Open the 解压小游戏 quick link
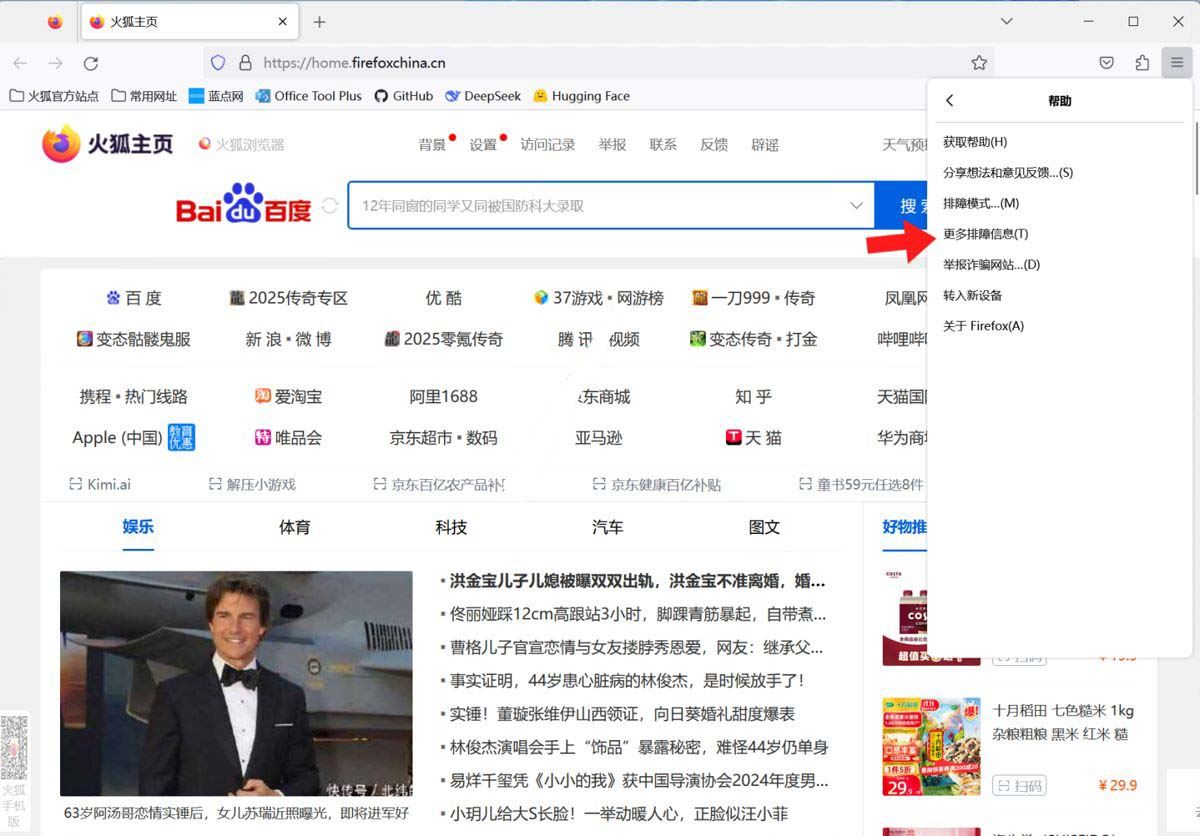 (252, 484)
